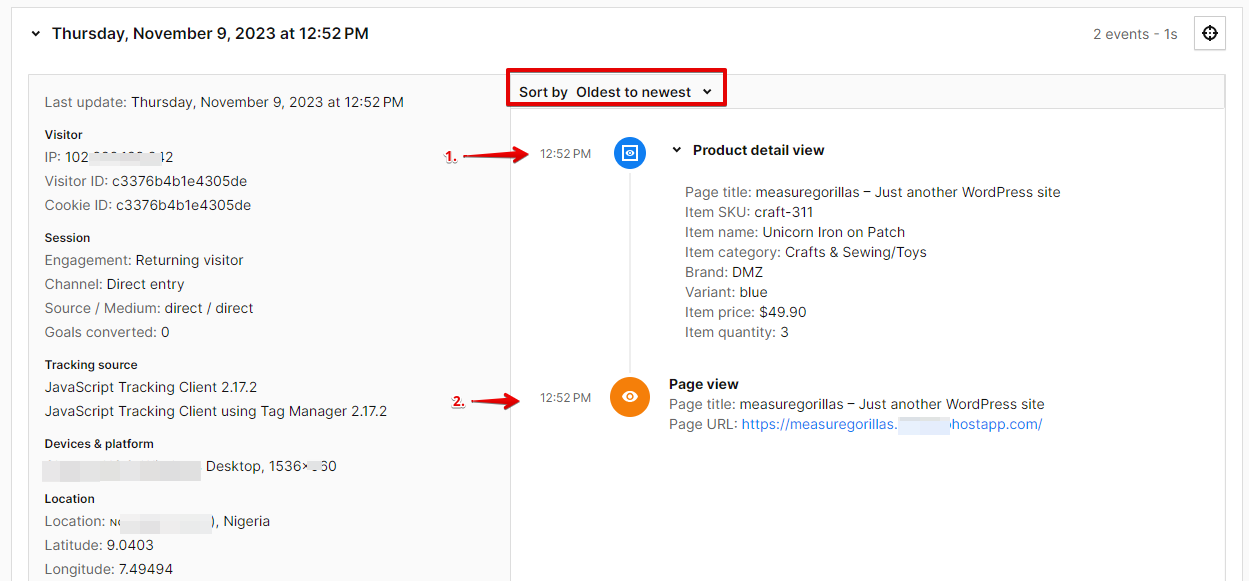Click the visitor IP address value
Viewport: 1249px width, 581px height.
[120, 157]
